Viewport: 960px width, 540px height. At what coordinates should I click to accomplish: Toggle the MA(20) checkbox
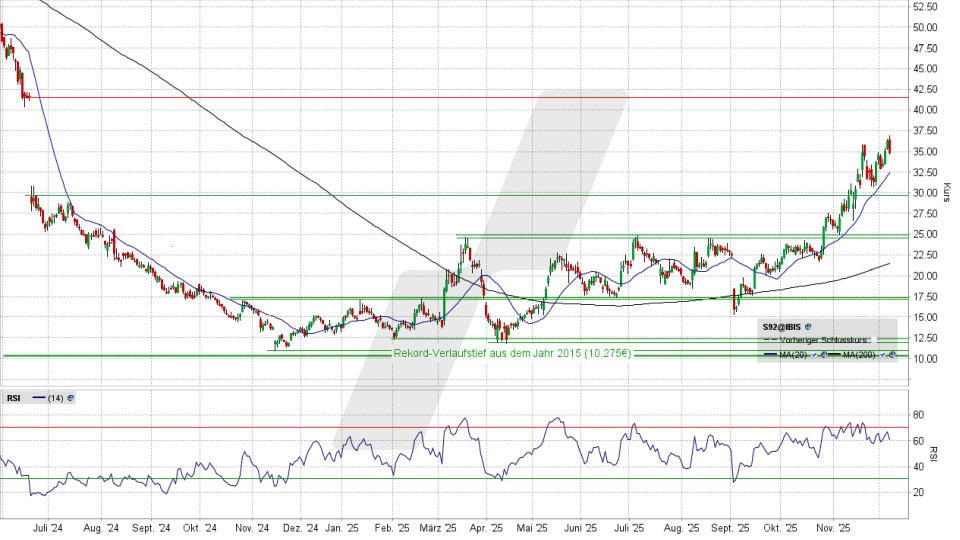tap(814, 355)
